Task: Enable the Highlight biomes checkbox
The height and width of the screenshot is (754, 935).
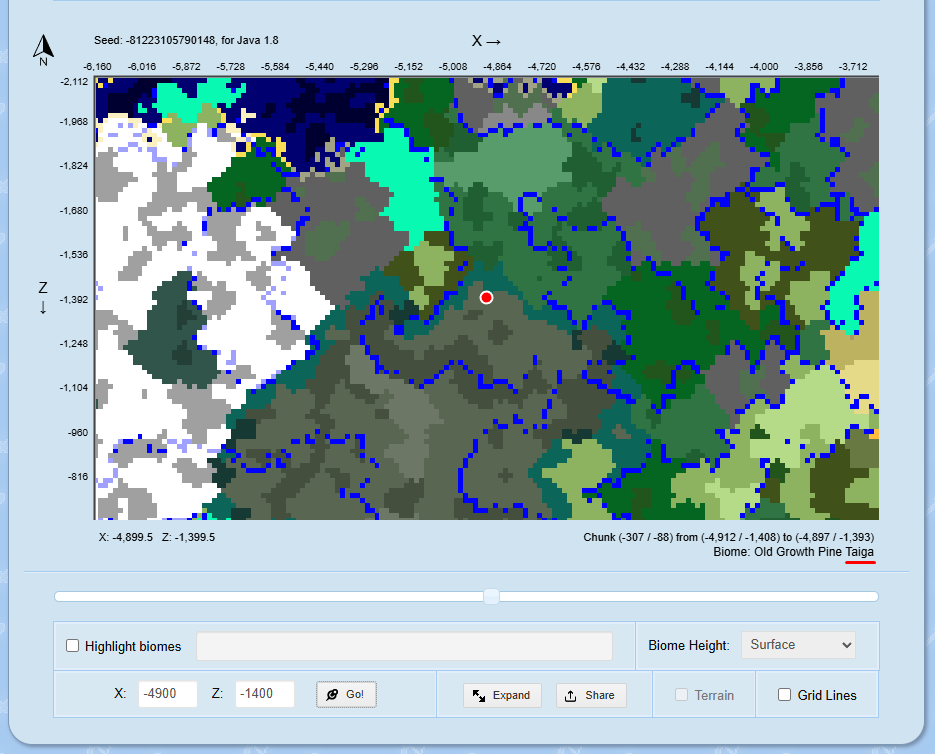Action: [x=72, y=646]
